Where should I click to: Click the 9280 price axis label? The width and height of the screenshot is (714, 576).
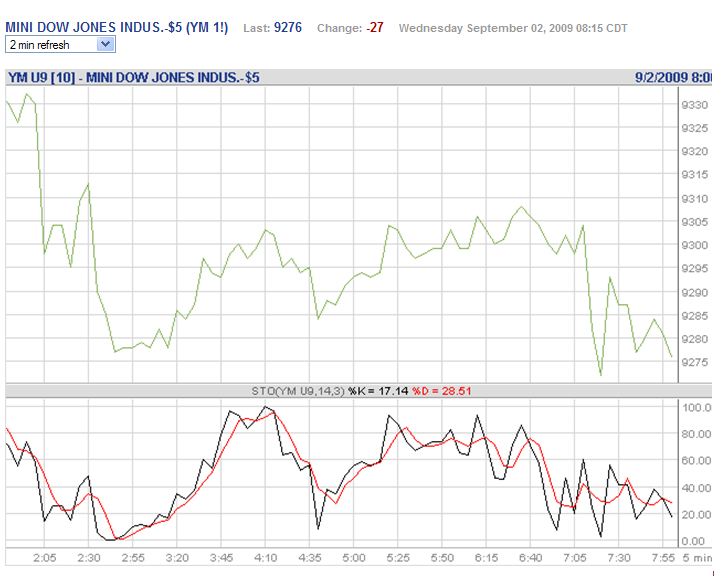[695, 339]
